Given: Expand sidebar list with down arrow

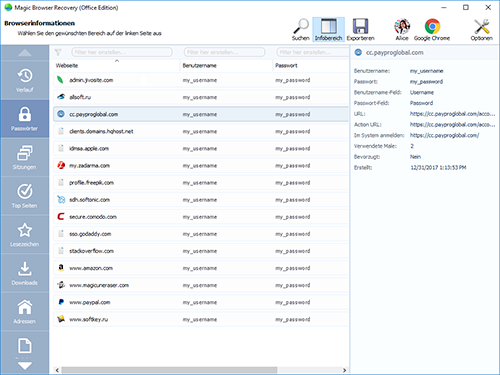Looking at the screenshot, I should pyautogui.click(x=25, y=366).
